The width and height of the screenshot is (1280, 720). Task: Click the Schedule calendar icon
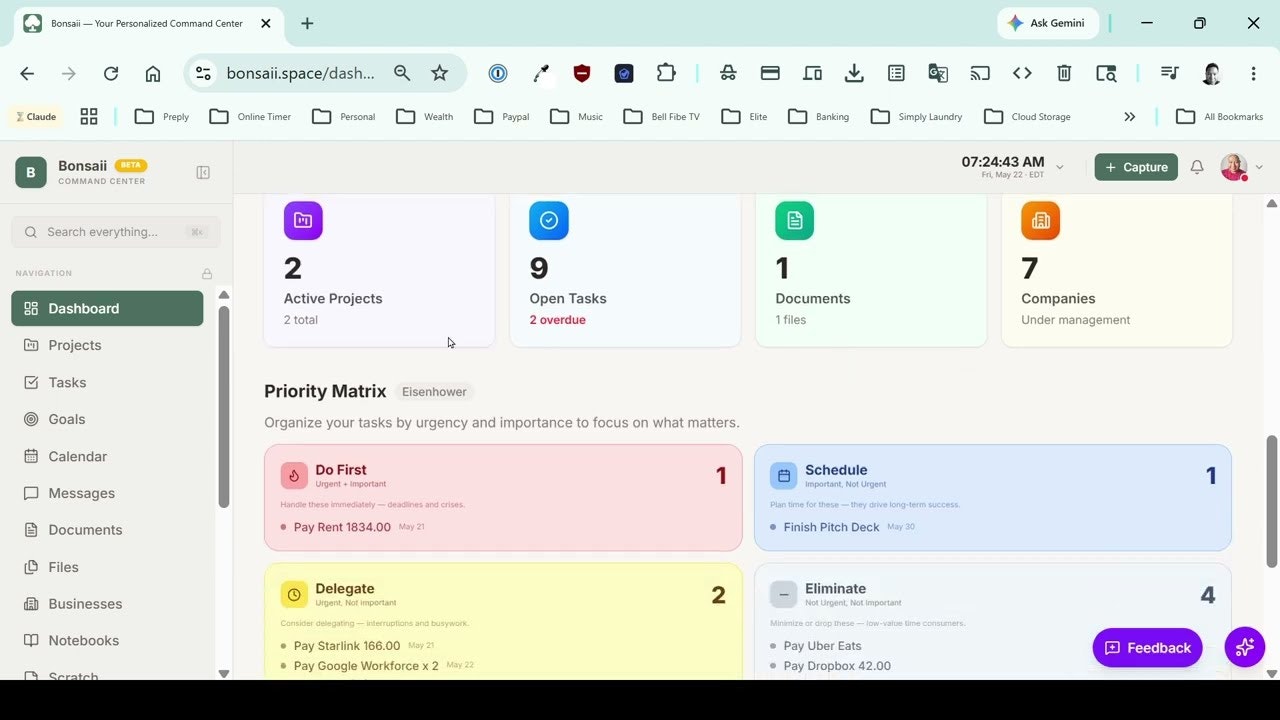click(x=784, y=476)
